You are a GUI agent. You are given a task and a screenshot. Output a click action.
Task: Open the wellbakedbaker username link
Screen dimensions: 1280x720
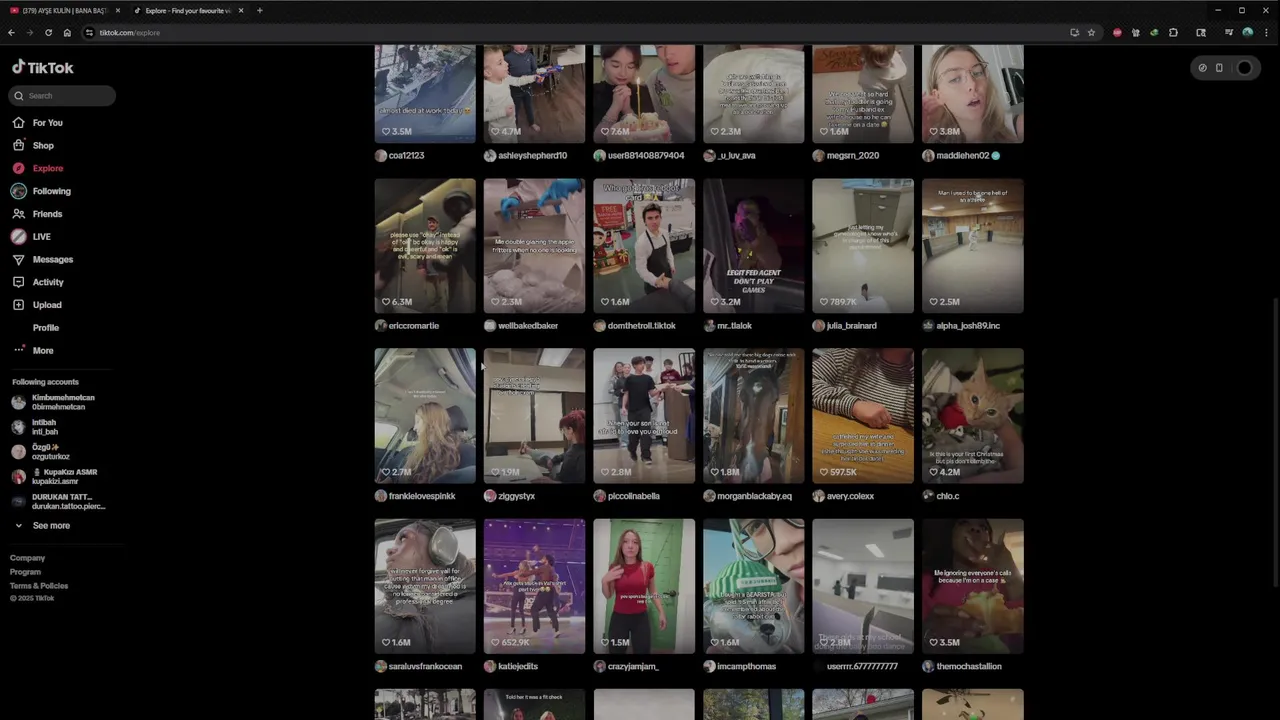click(x=528, y=326)
